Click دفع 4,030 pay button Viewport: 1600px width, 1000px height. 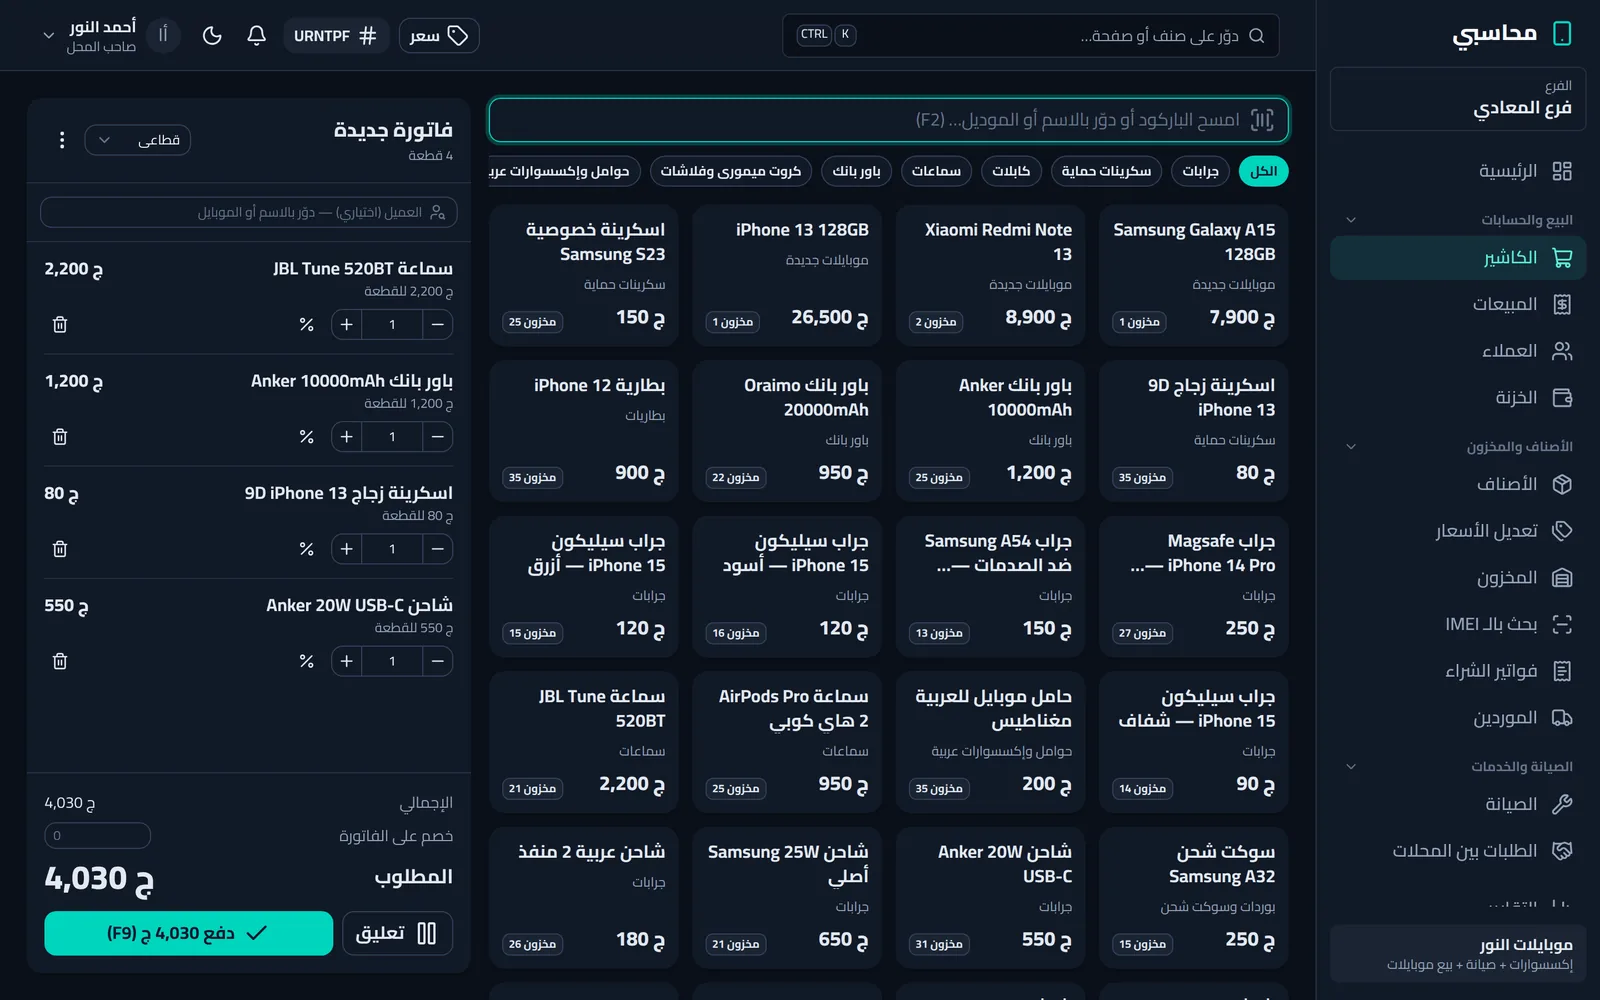click(x=188, y=933)
